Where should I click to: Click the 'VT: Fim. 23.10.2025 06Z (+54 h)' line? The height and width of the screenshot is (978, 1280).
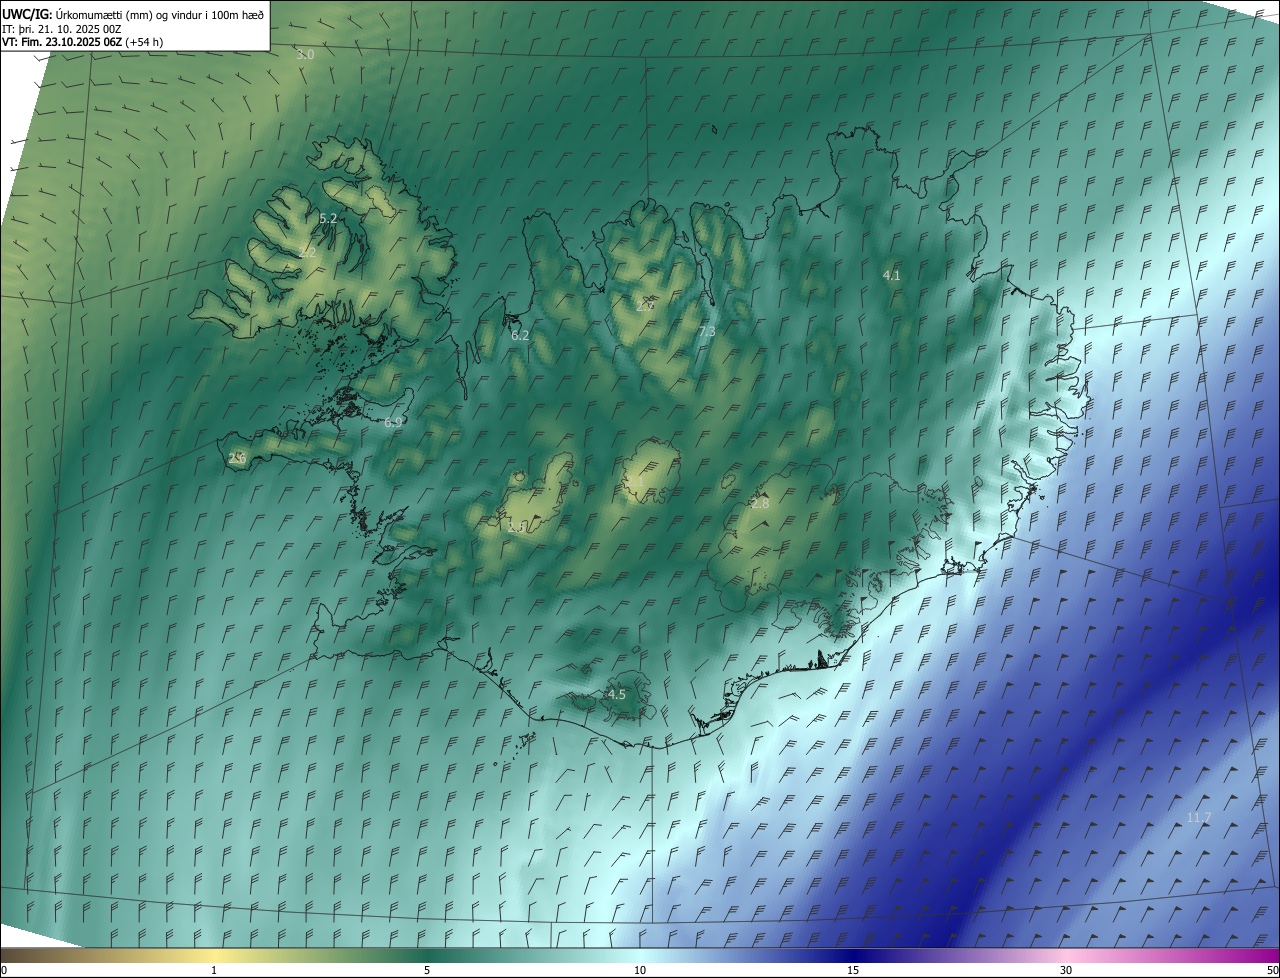83,42
